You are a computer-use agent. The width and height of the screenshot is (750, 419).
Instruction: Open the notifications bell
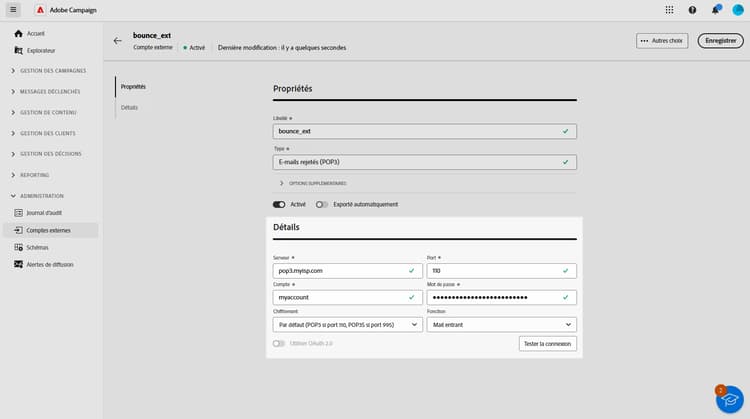(x=715, y=10)
